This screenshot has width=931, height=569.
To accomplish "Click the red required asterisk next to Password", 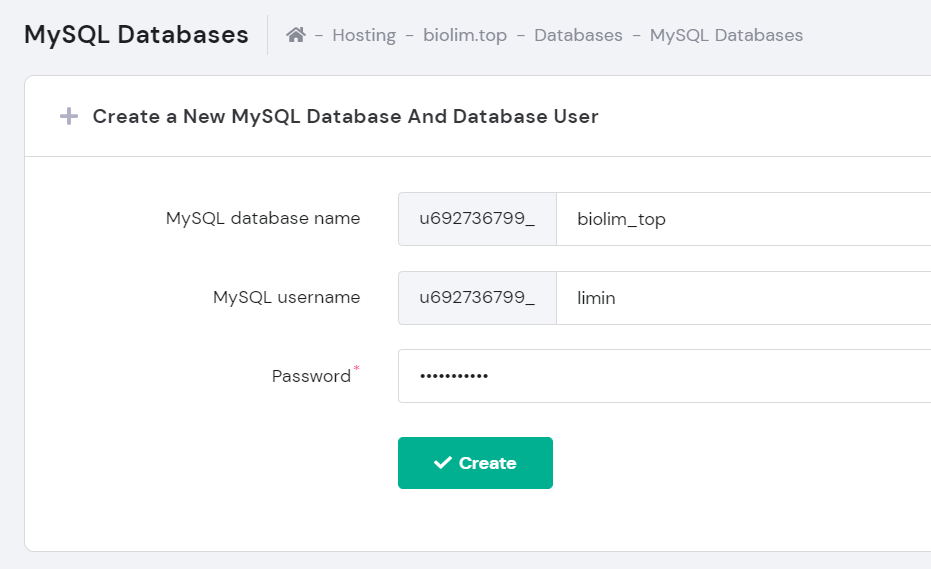I will tap(356, 369).
